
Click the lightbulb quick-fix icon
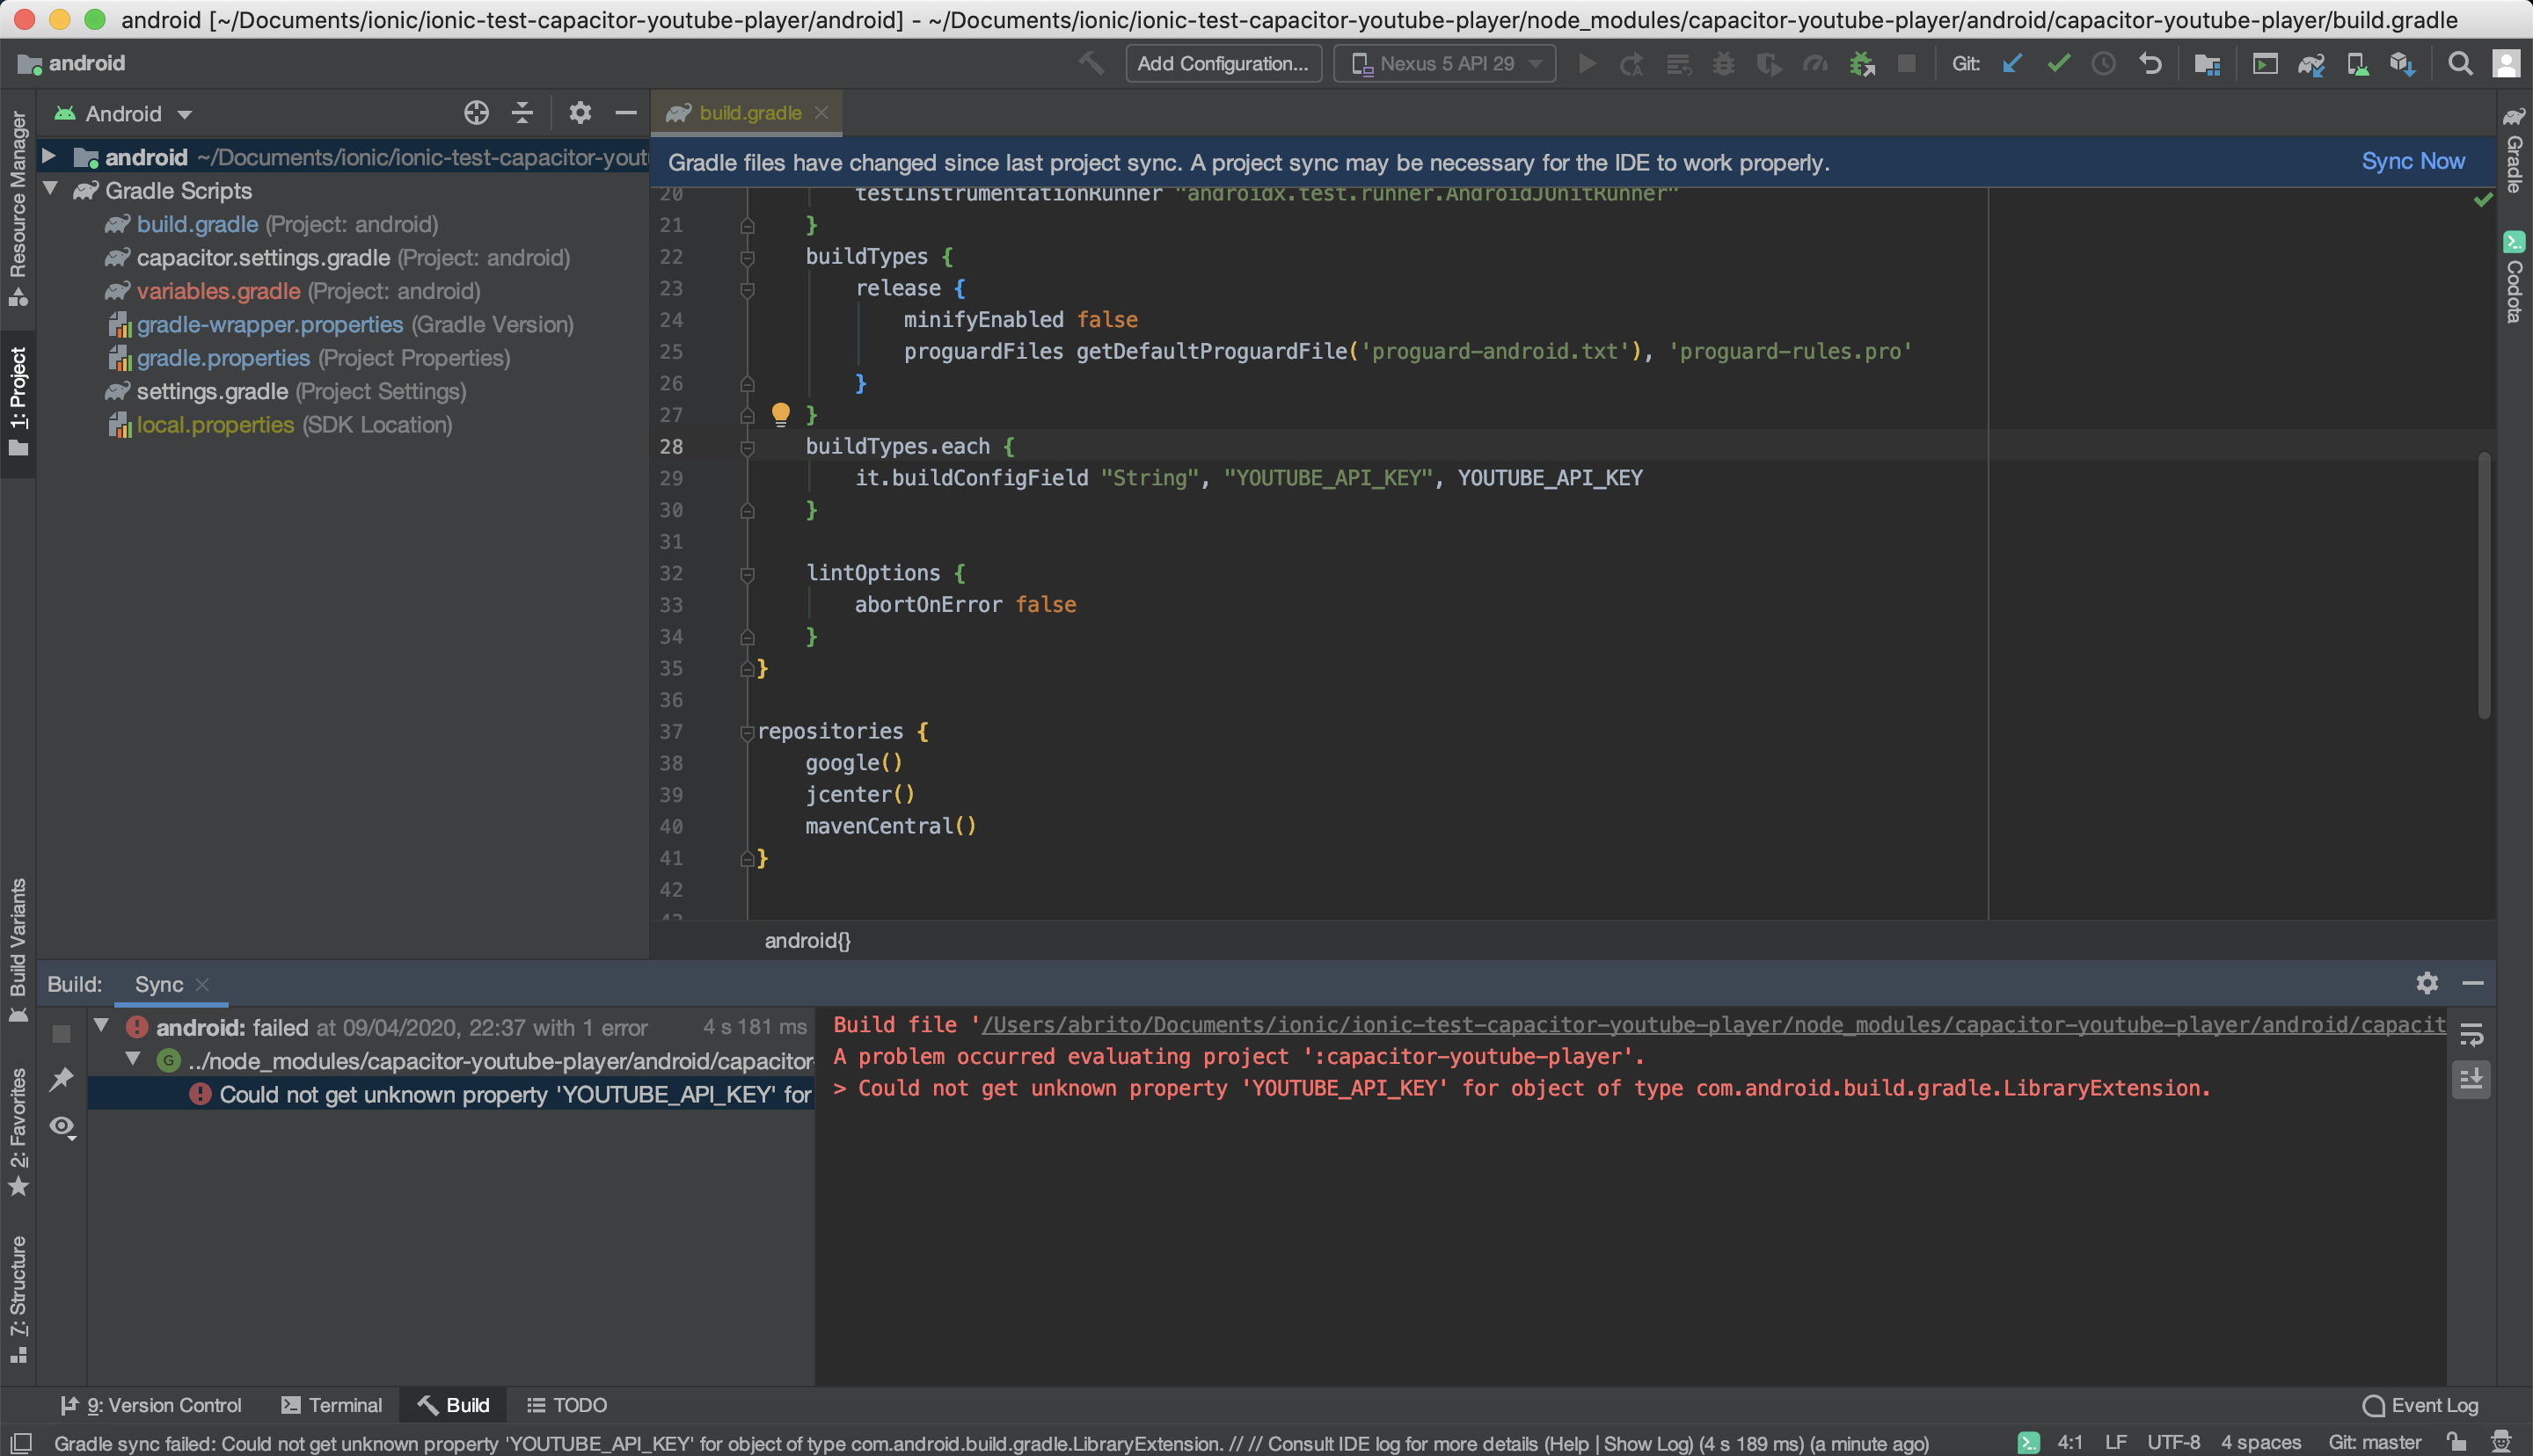(781, 414)
